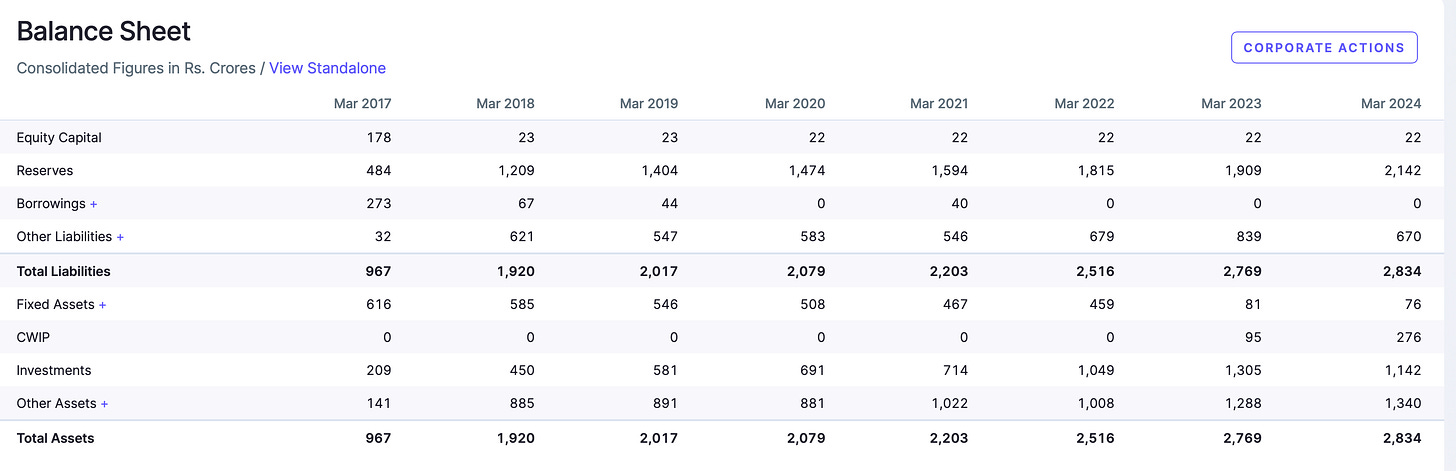
Task: Click Fixed Assets value 467 for Mar 2021
Action: pyautogui.click(x=954, y=304)
